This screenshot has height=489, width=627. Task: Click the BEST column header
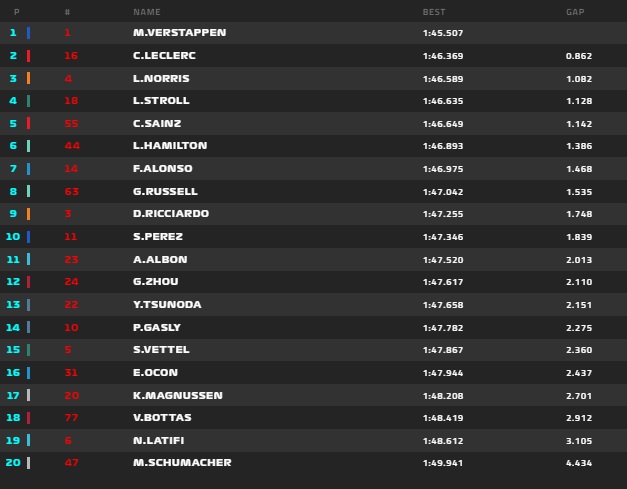click(x=434, y=12)
